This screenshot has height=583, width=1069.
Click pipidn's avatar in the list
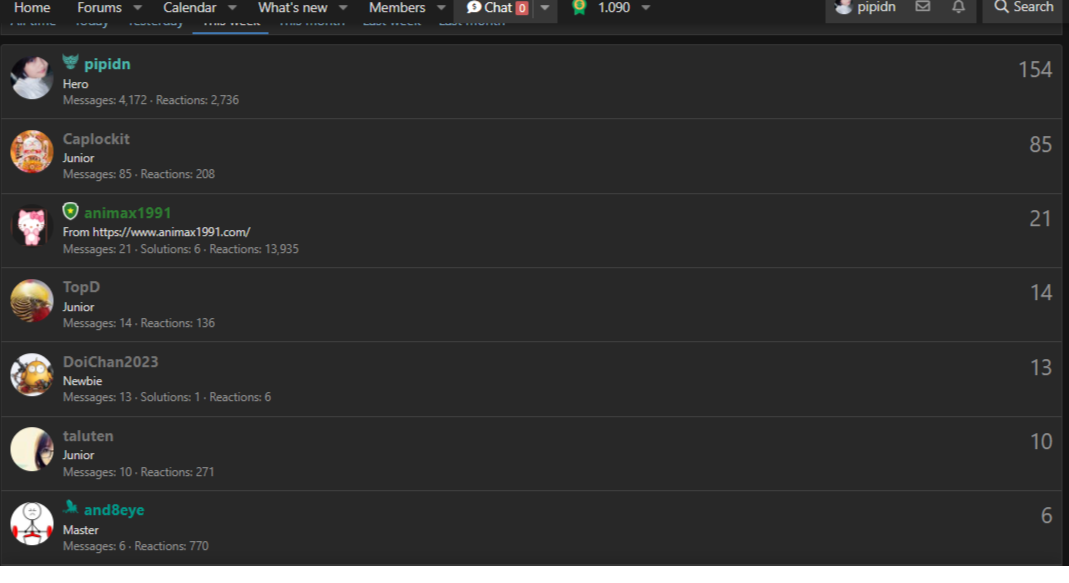[x=31, y=78]
